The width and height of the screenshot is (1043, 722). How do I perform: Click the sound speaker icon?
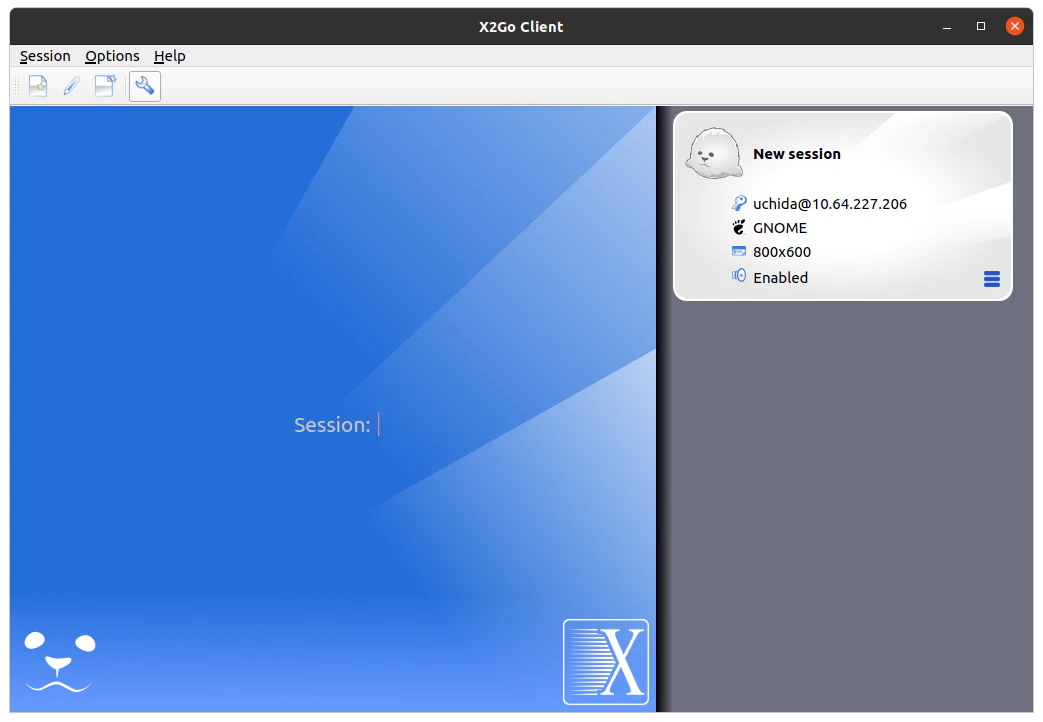(x=738, y=275)
